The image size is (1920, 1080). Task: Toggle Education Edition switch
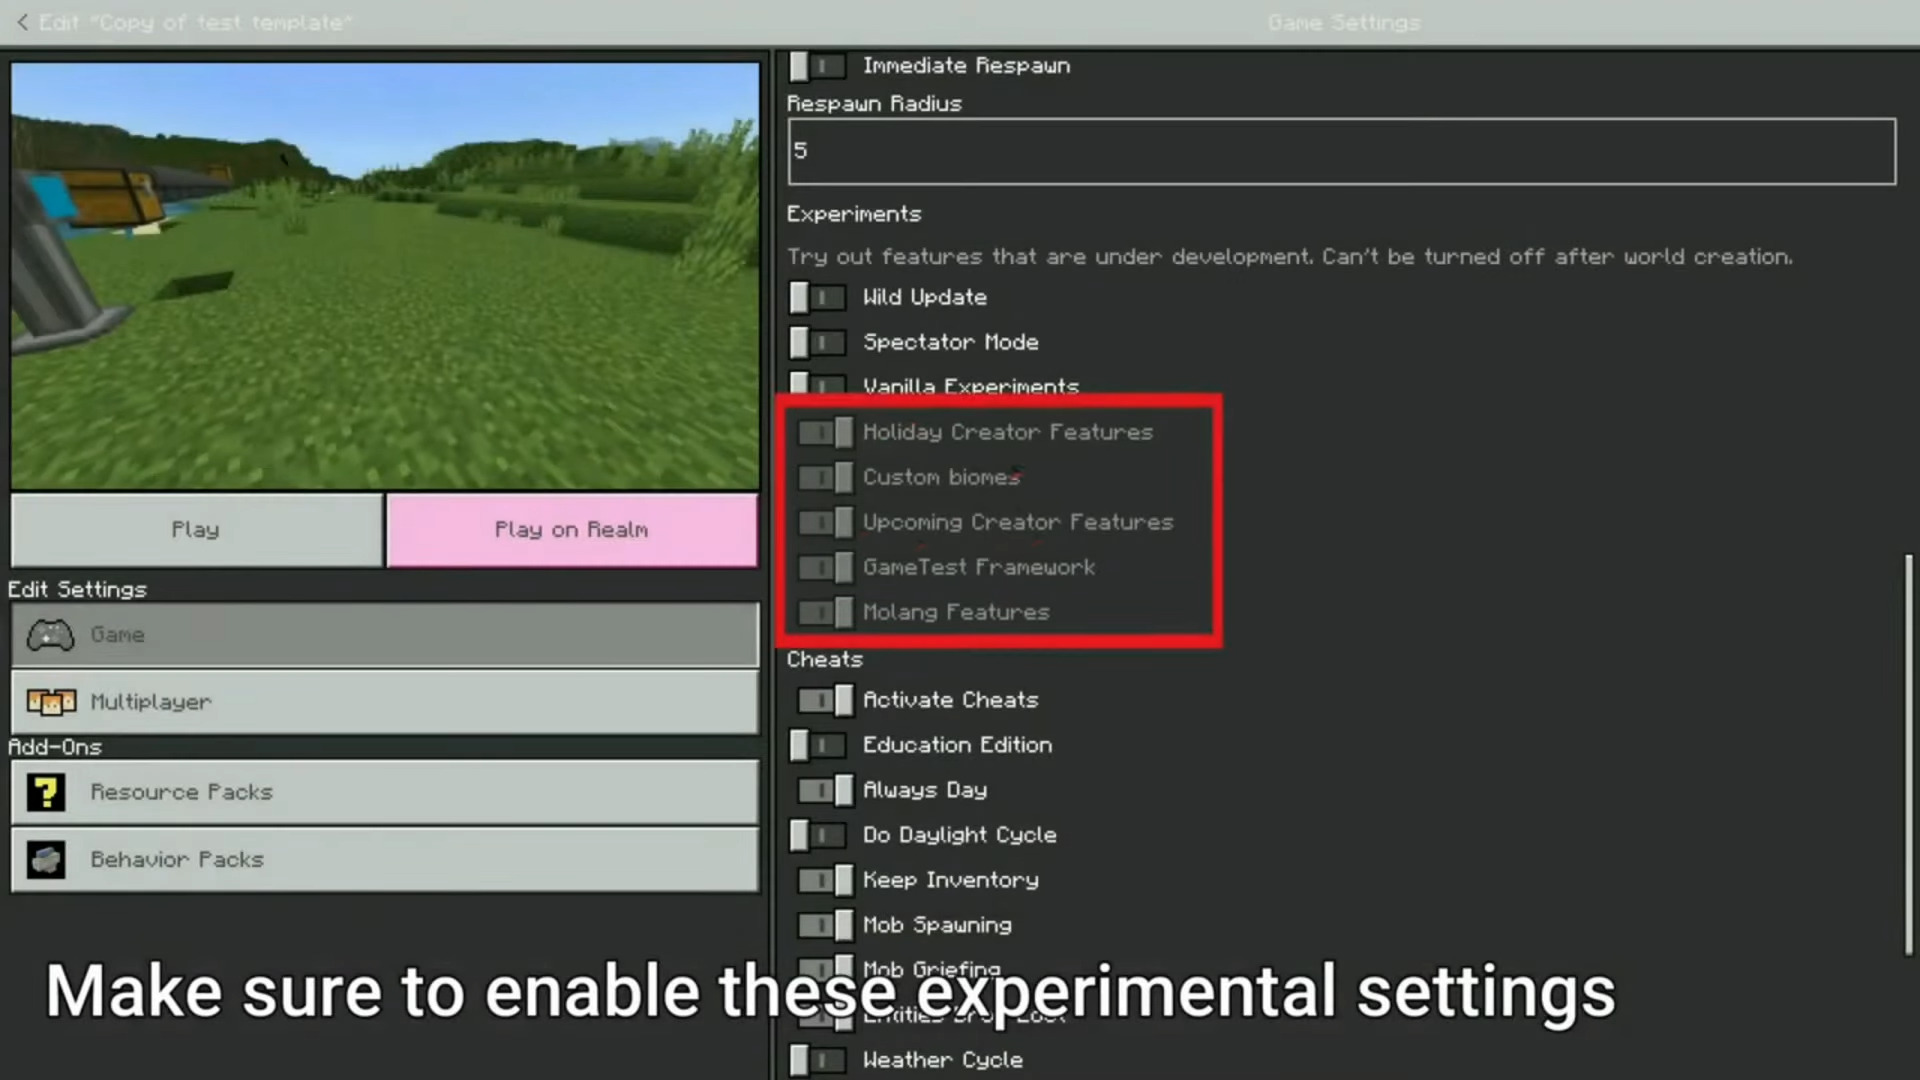click(818, 745)
